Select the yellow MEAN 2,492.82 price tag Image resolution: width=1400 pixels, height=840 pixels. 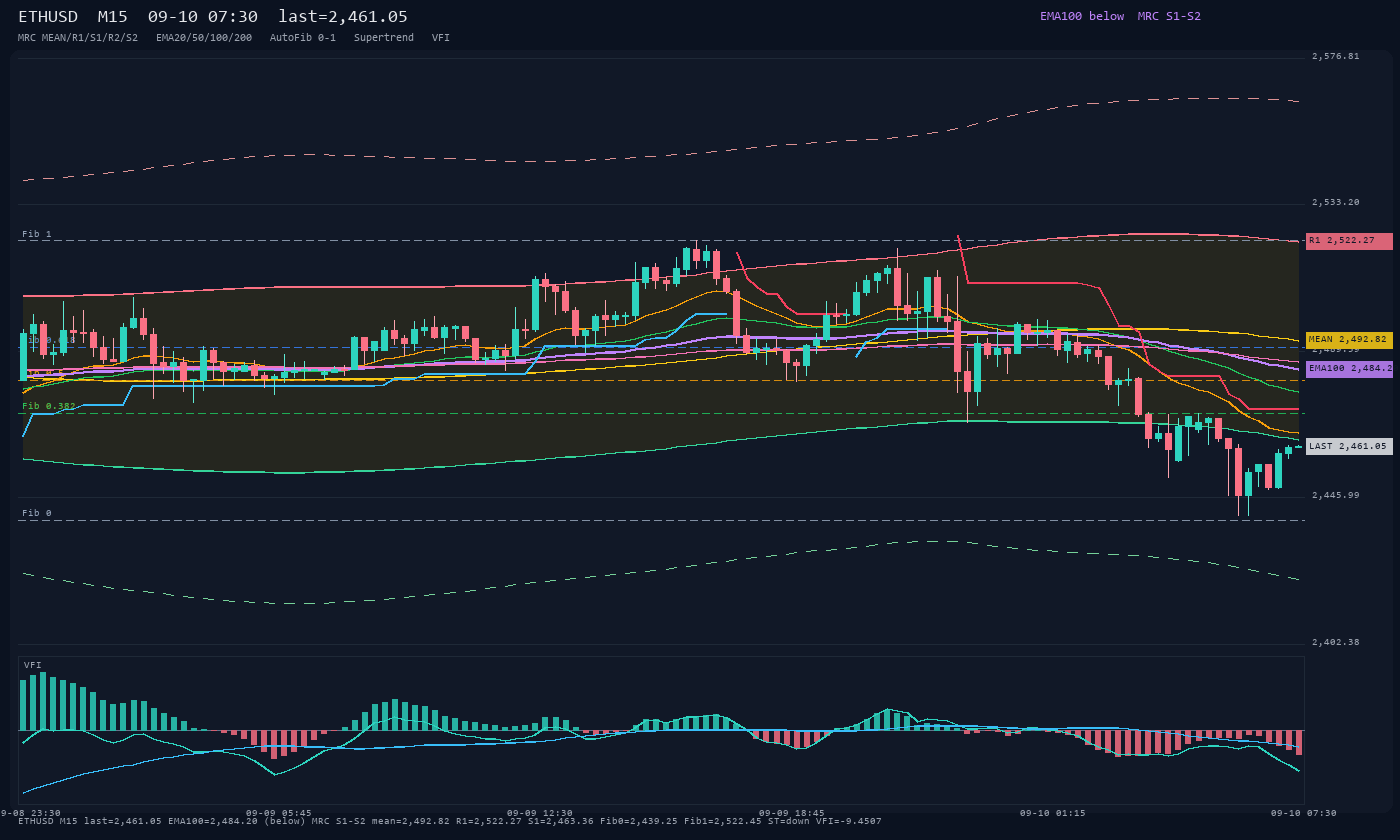click(x=1349, y=340)
